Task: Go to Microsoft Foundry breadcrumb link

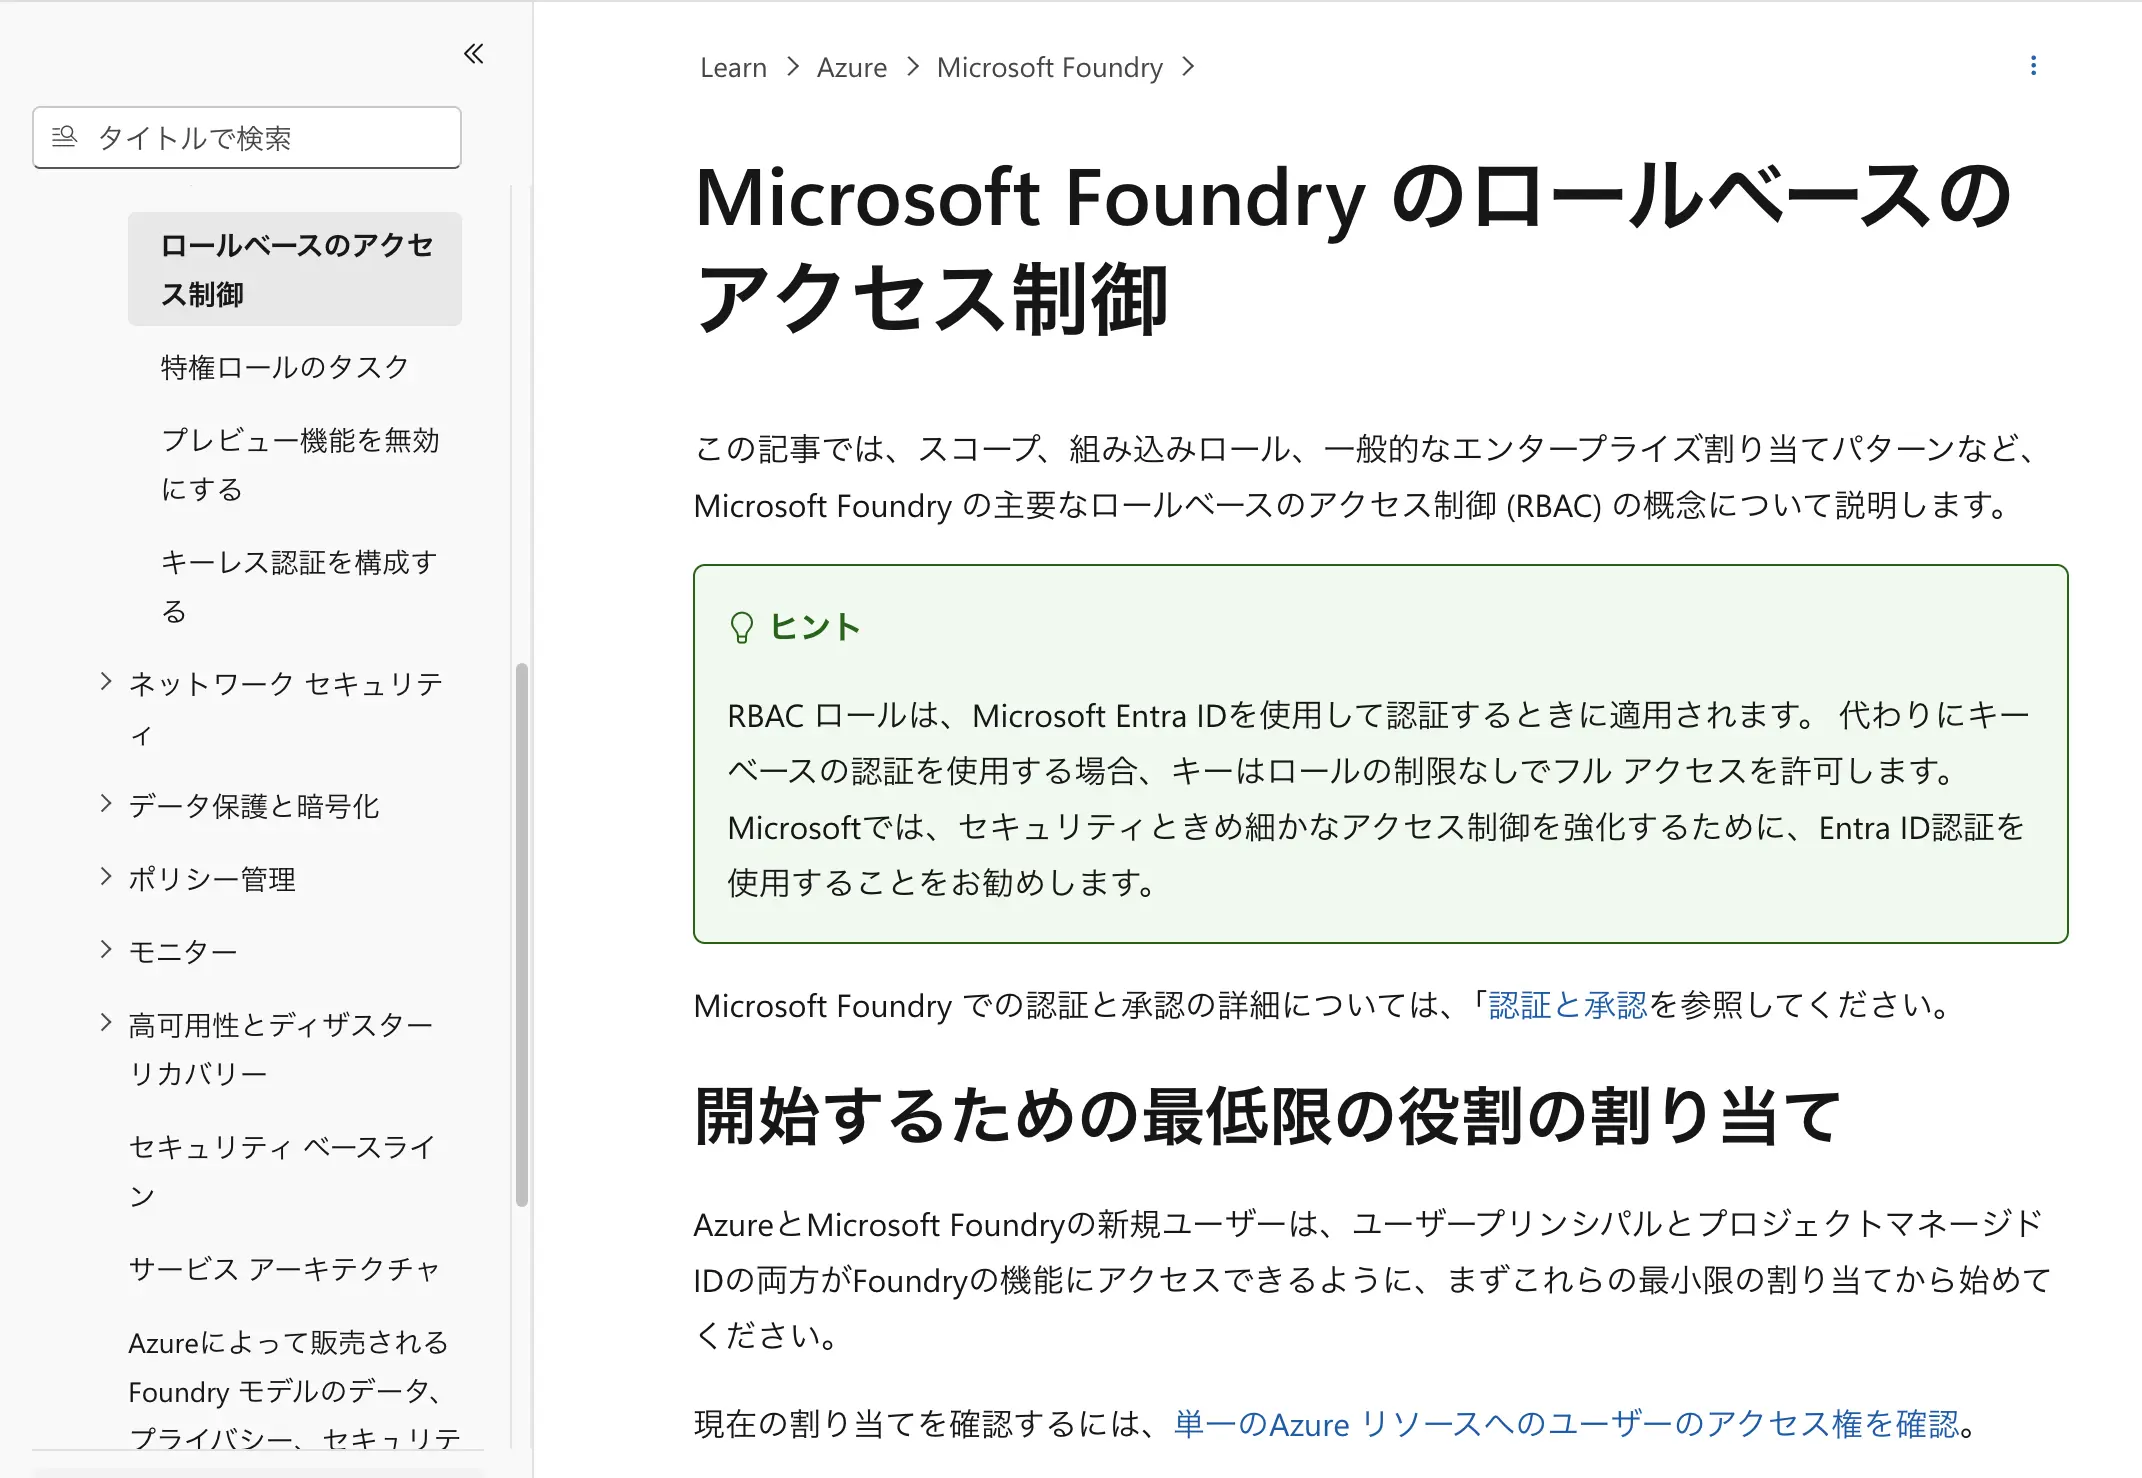Action: point(1050,67)
